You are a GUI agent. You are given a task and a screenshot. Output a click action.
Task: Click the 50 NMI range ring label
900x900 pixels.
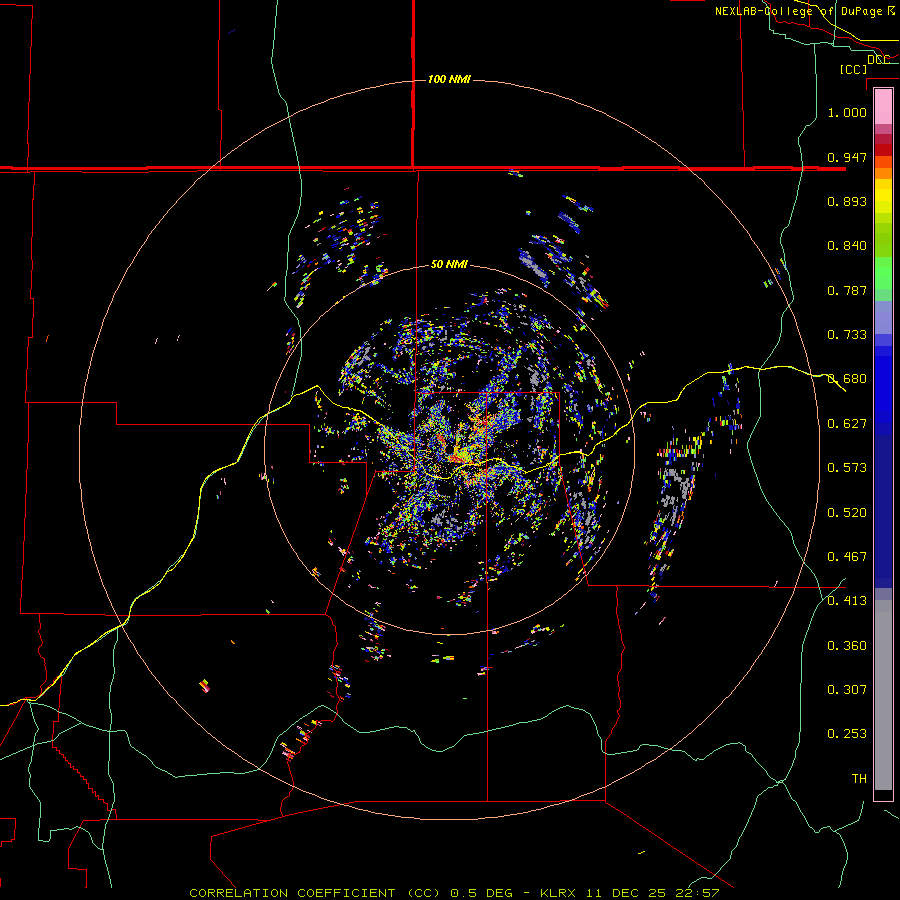coord(449,264)
